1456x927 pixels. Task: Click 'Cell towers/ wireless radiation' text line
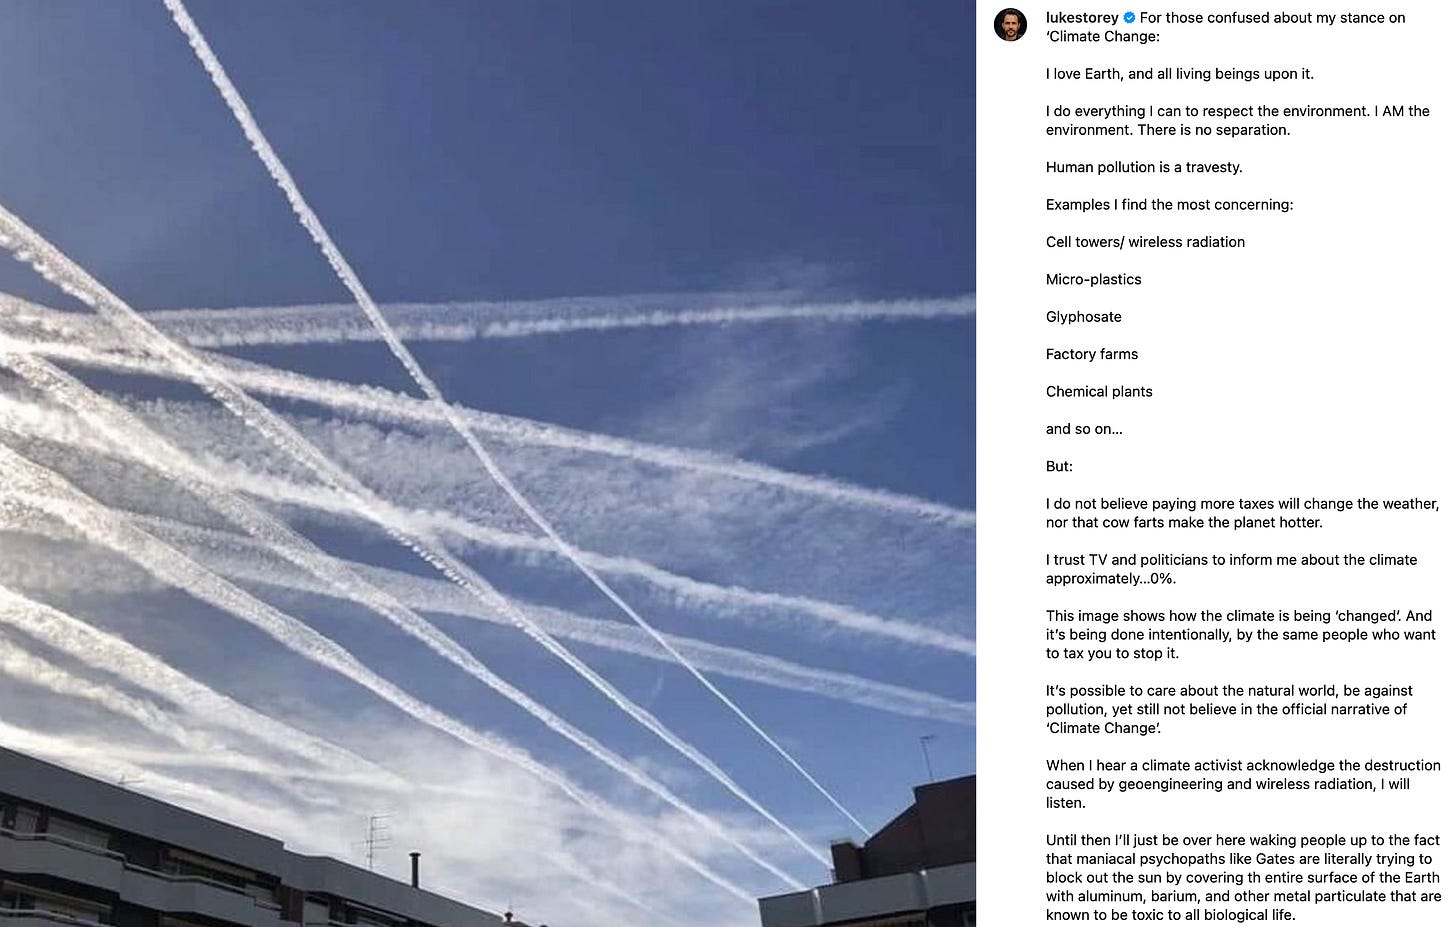1145,242
